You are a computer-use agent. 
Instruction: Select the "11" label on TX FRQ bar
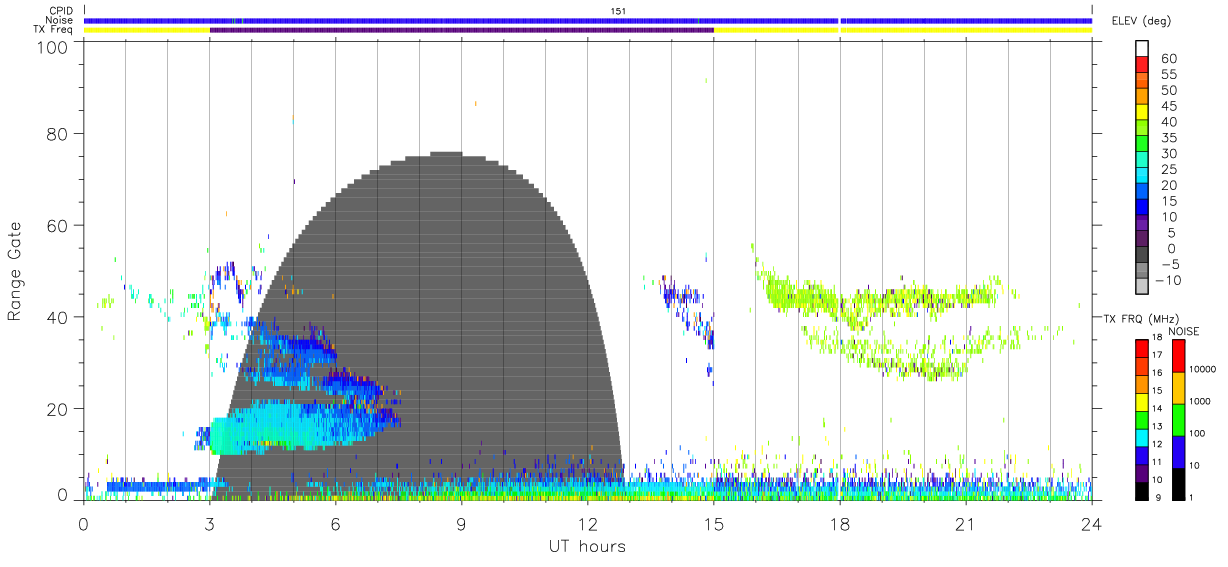coord(1155,462)
